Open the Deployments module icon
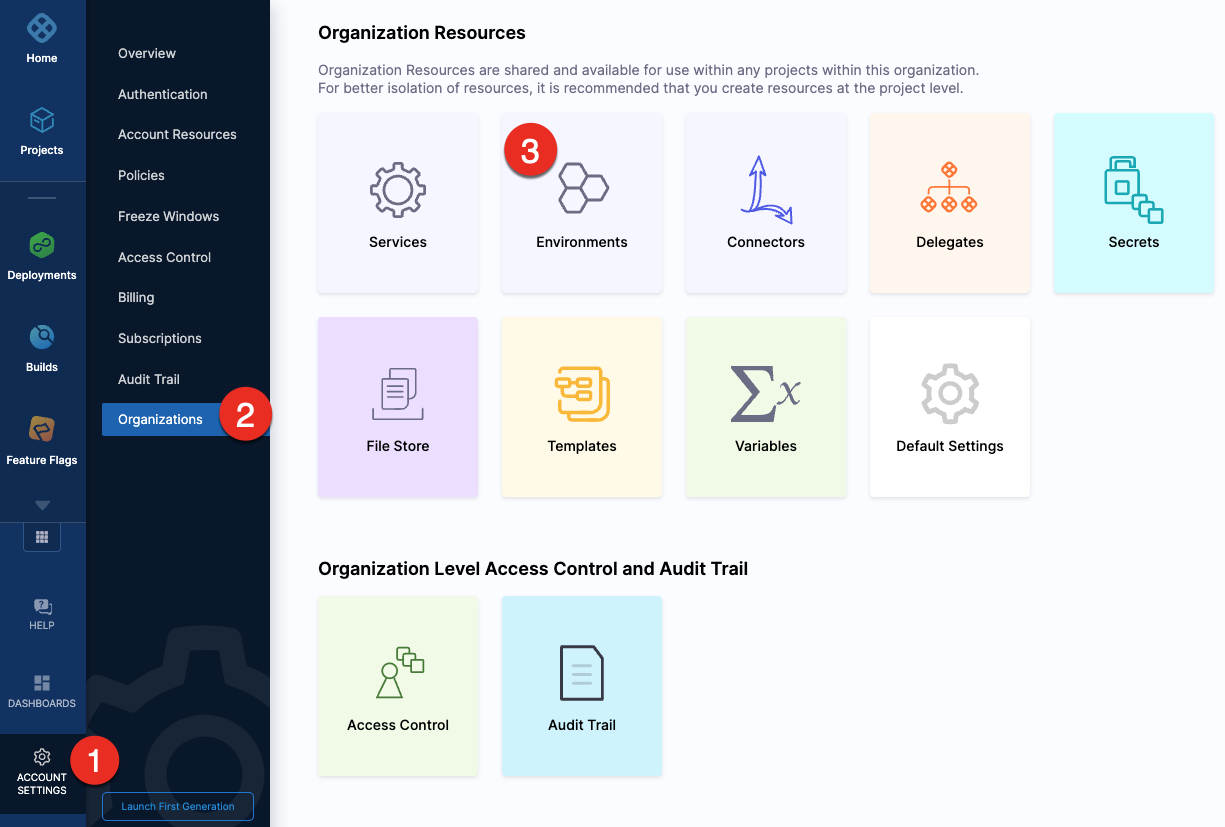 coord(42,245)
